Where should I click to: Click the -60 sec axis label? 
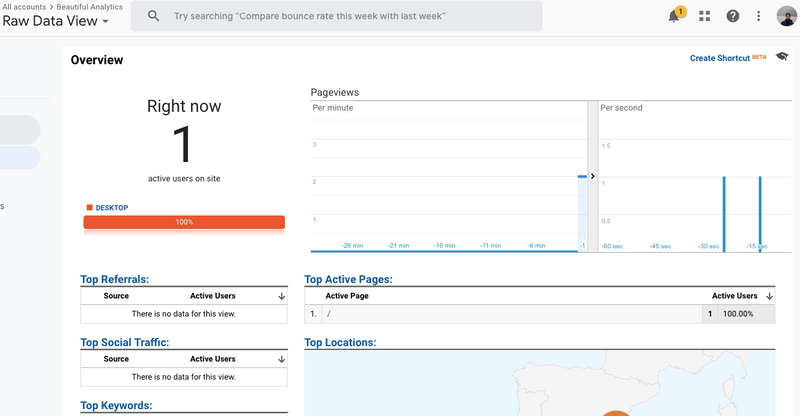612,246
